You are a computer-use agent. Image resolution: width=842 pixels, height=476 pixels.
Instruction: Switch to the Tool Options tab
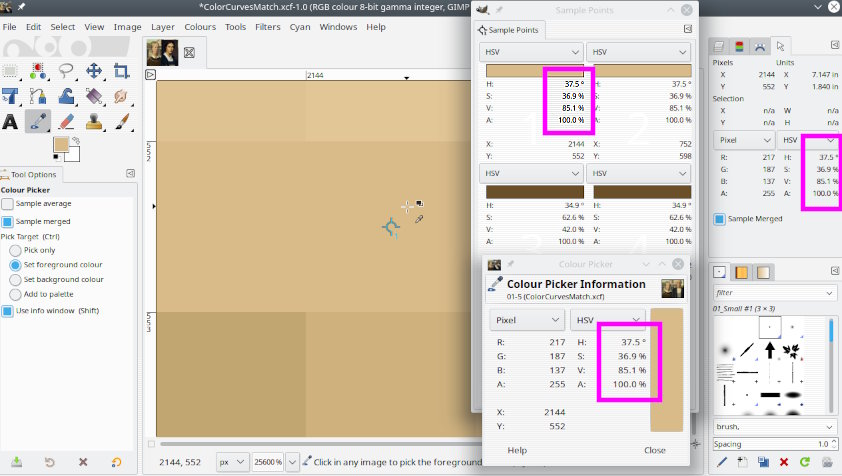click(29, 175)
